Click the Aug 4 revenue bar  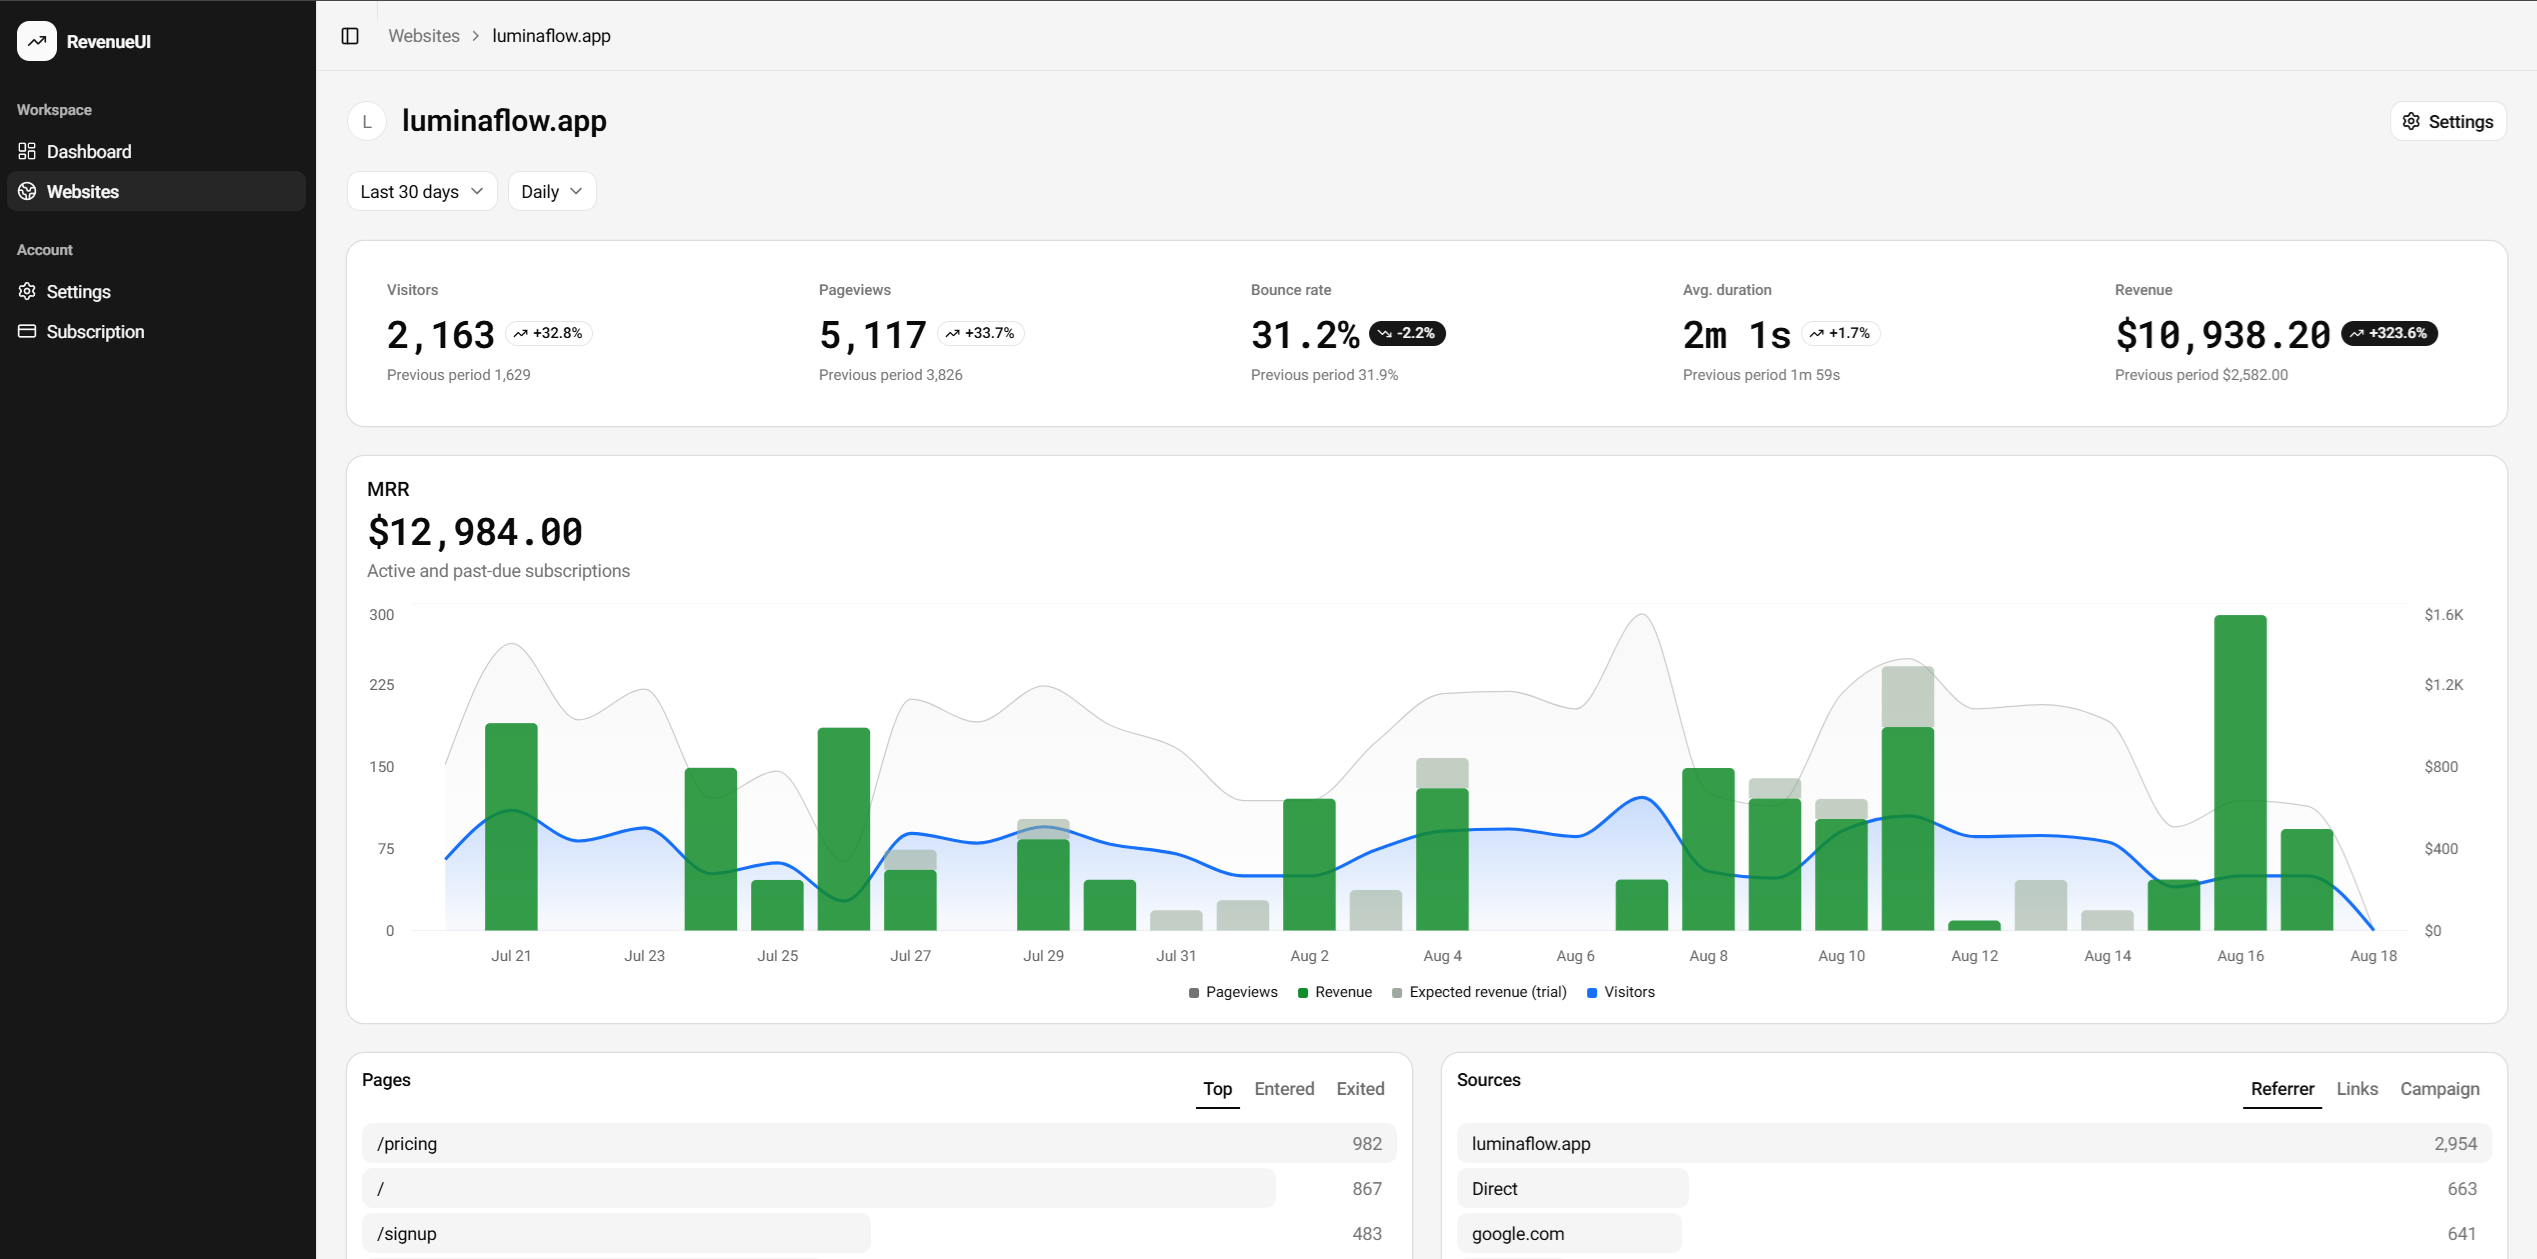pos(1442,859)
